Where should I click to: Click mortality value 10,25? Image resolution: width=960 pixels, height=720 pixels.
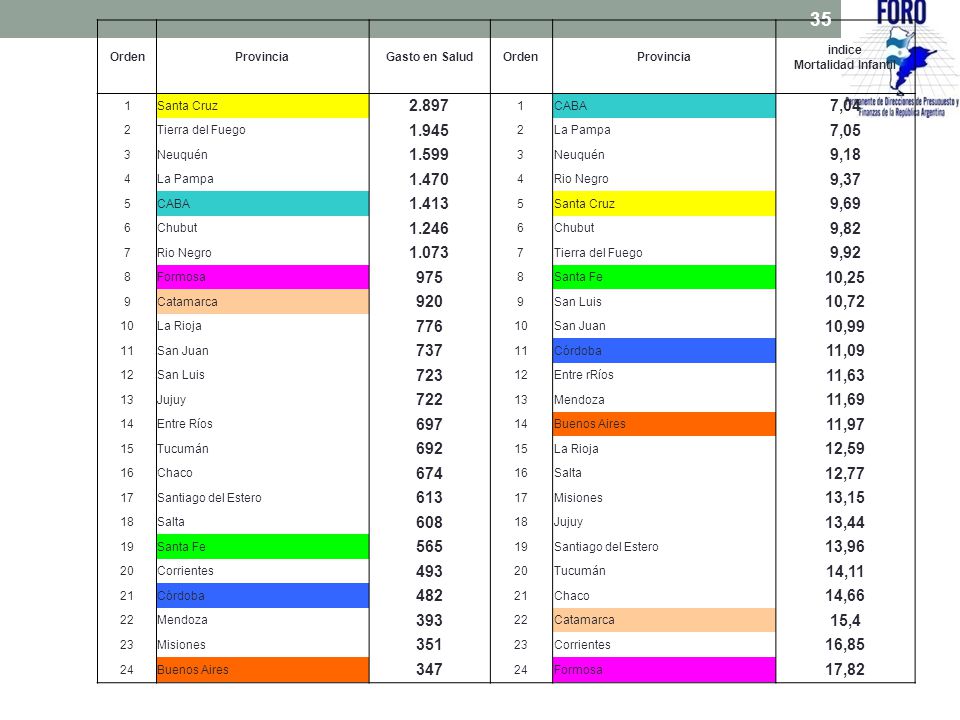pyautogui.click(x=845, y=277)
